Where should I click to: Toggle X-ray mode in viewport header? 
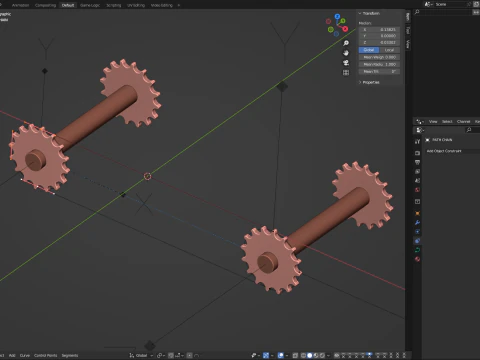295,355
